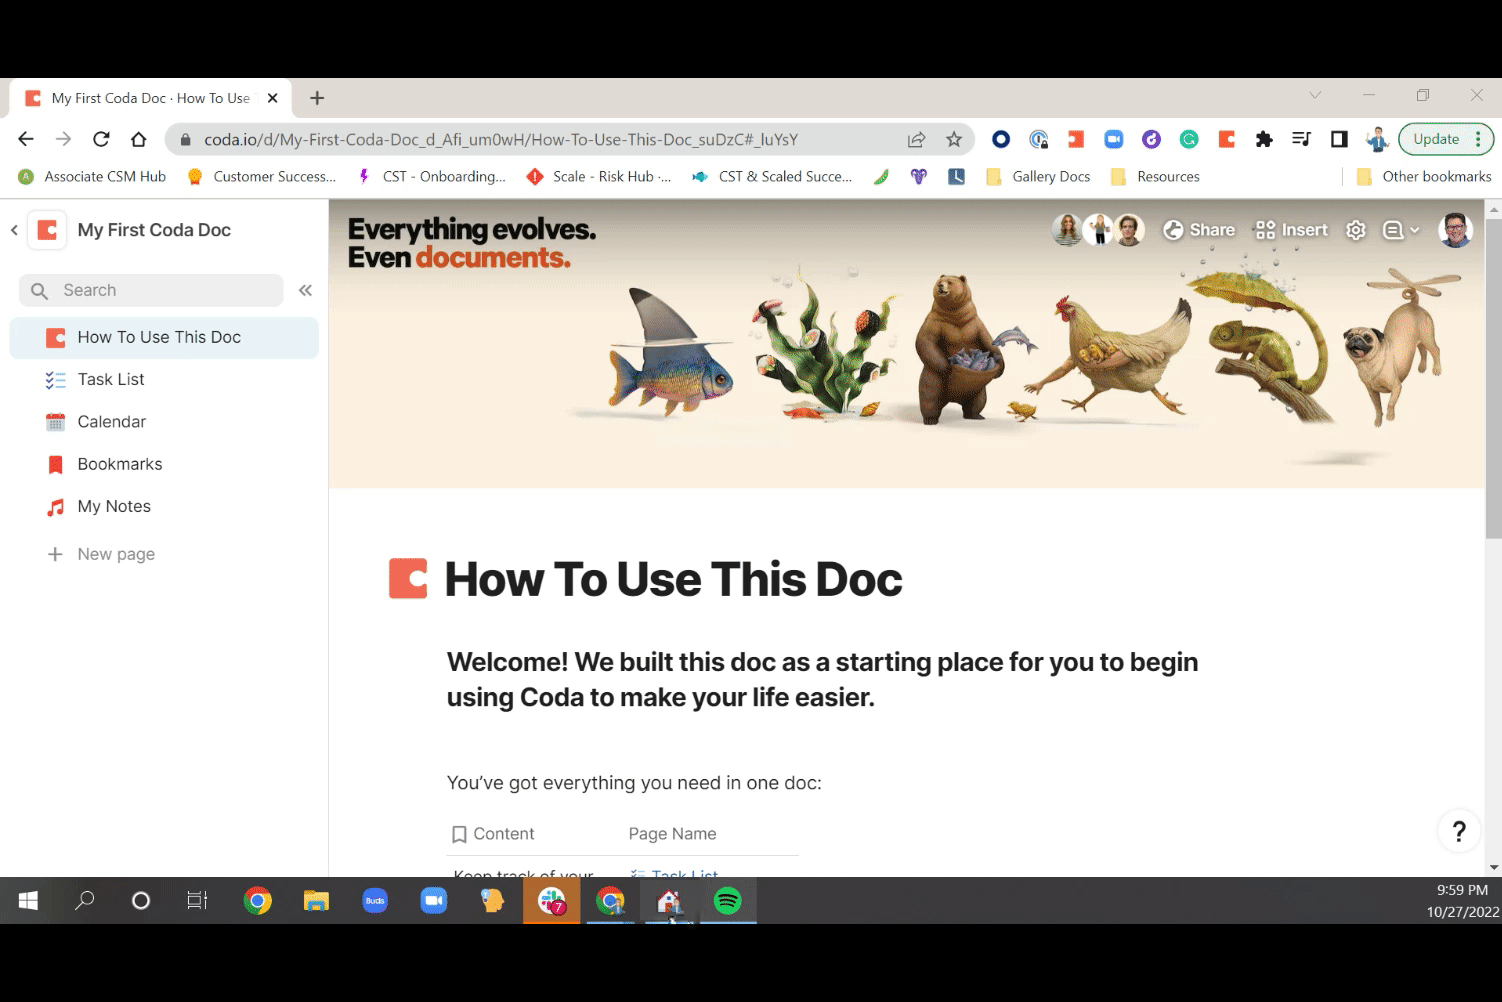This screenshot has height=1002, width=1502.
Task: Open a new browser tab
Action: 317,98
